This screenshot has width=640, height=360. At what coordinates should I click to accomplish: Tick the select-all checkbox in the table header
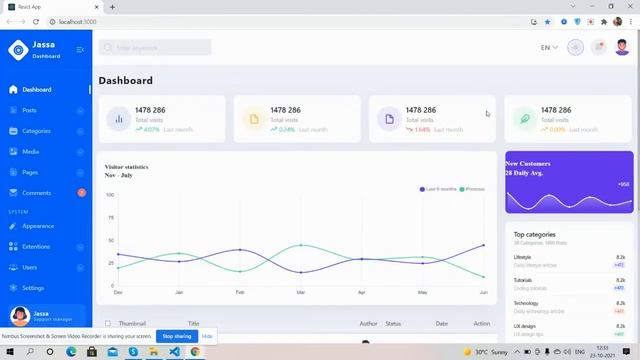pos(108,323)
